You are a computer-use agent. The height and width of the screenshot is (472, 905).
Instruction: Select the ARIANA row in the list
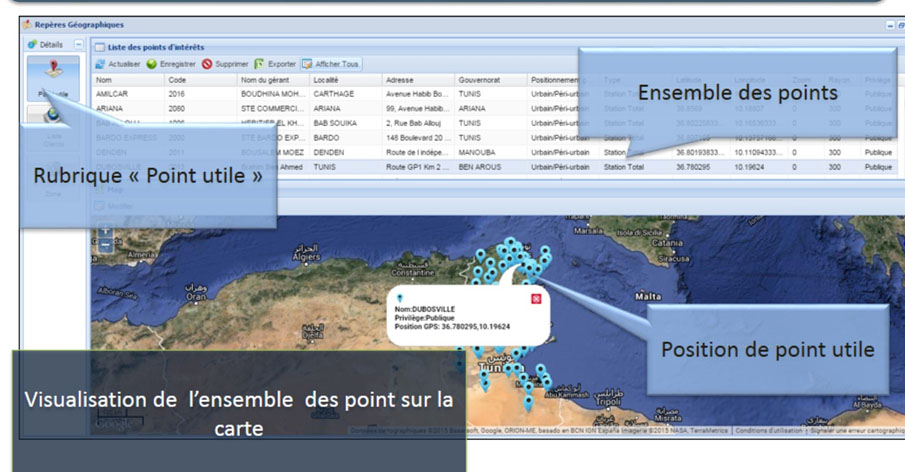(110, 108)
